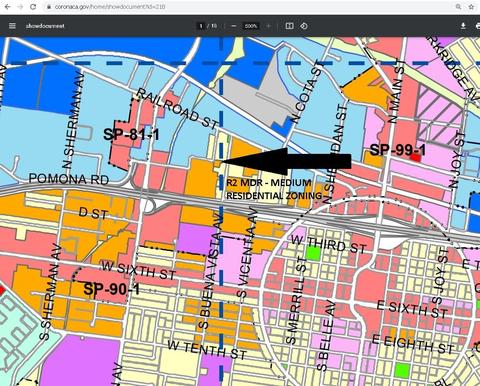Viewport: 480px width, 386px height.
Task: Download the PDF document
Action: pos(463,26)
